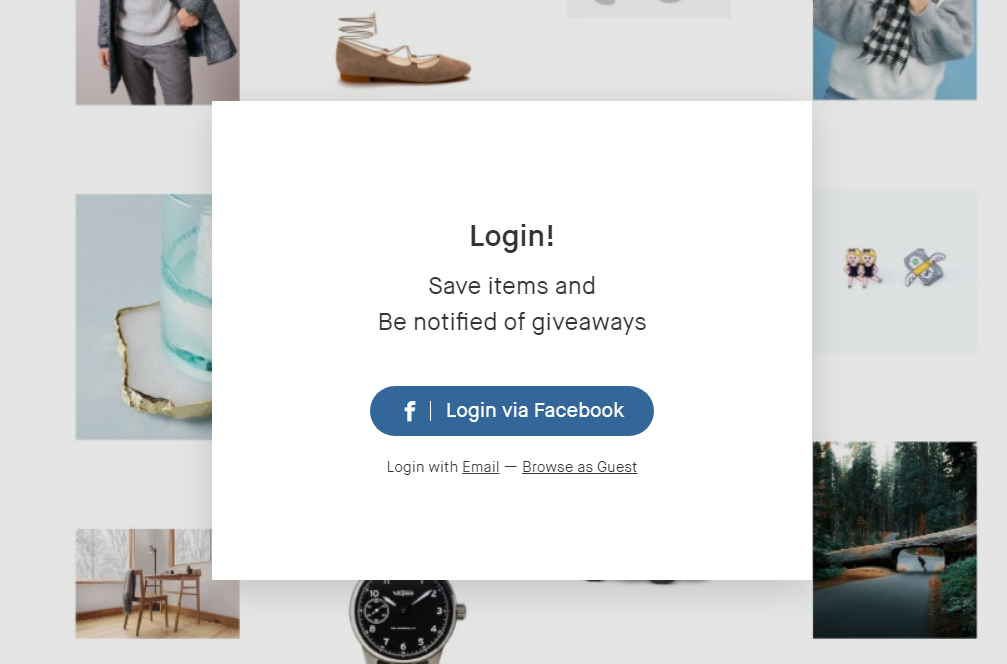This screenshot has width=1007, height=664.
Task: Click the partially hidden product below the dialog
Action: (649, 581)
